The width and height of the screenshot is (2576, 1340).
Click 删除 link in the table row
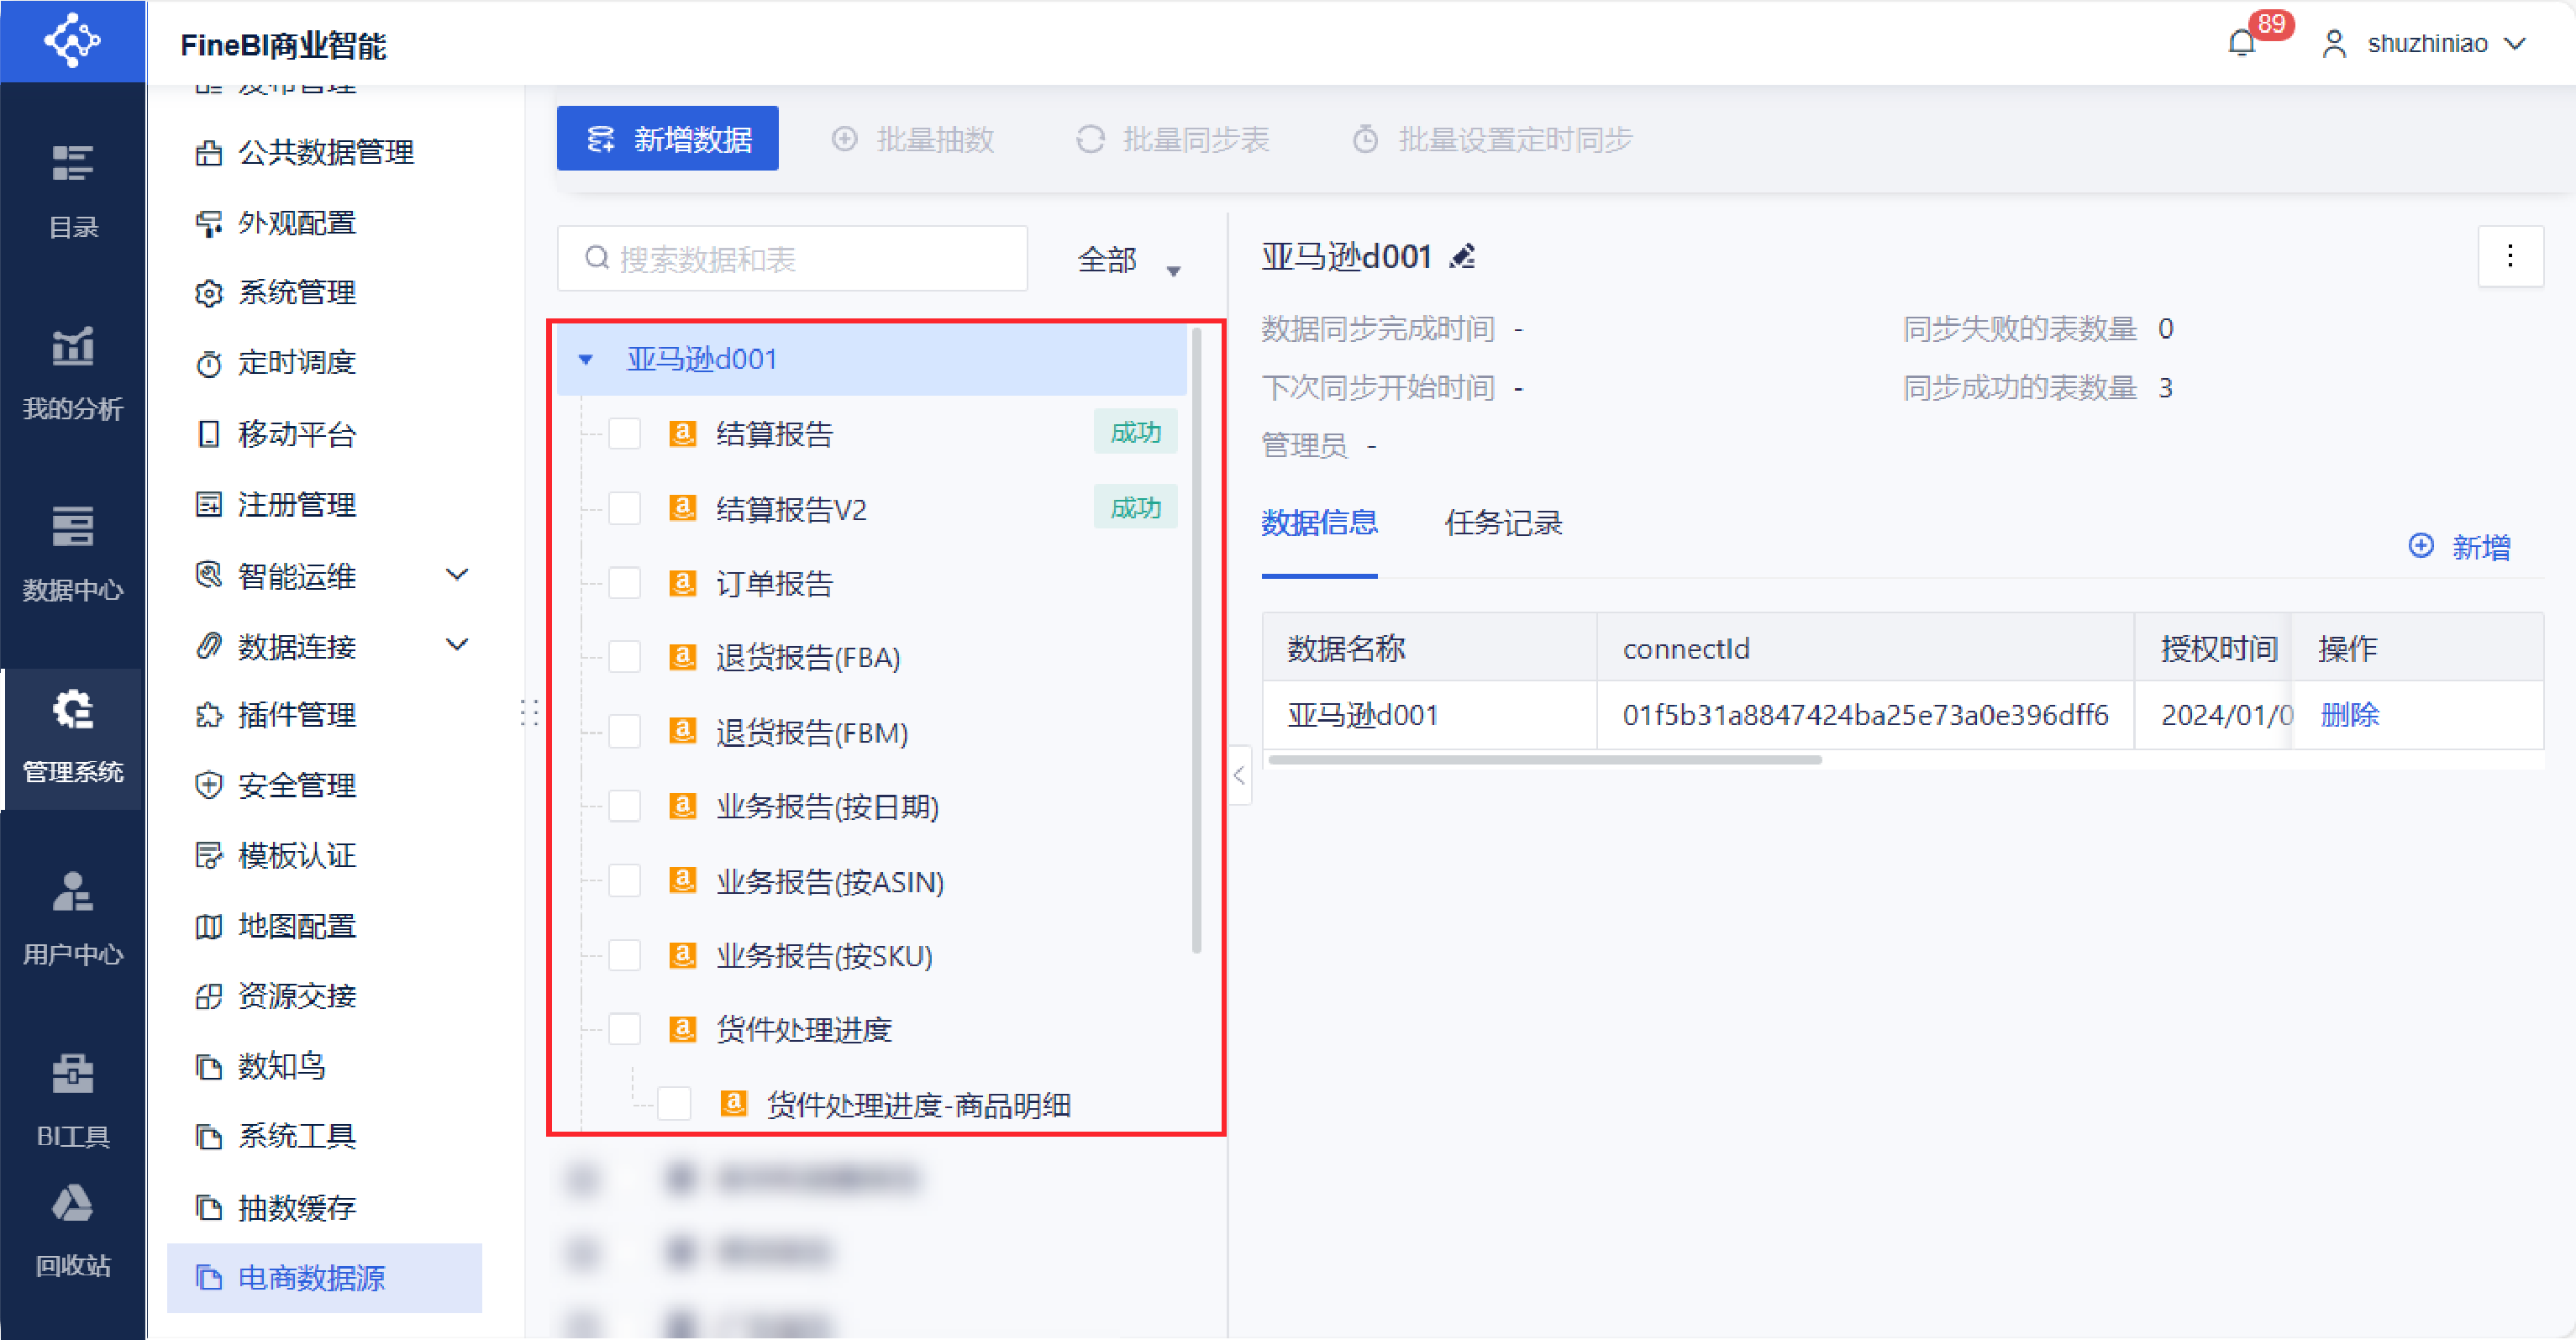[x=2348, y=715]
